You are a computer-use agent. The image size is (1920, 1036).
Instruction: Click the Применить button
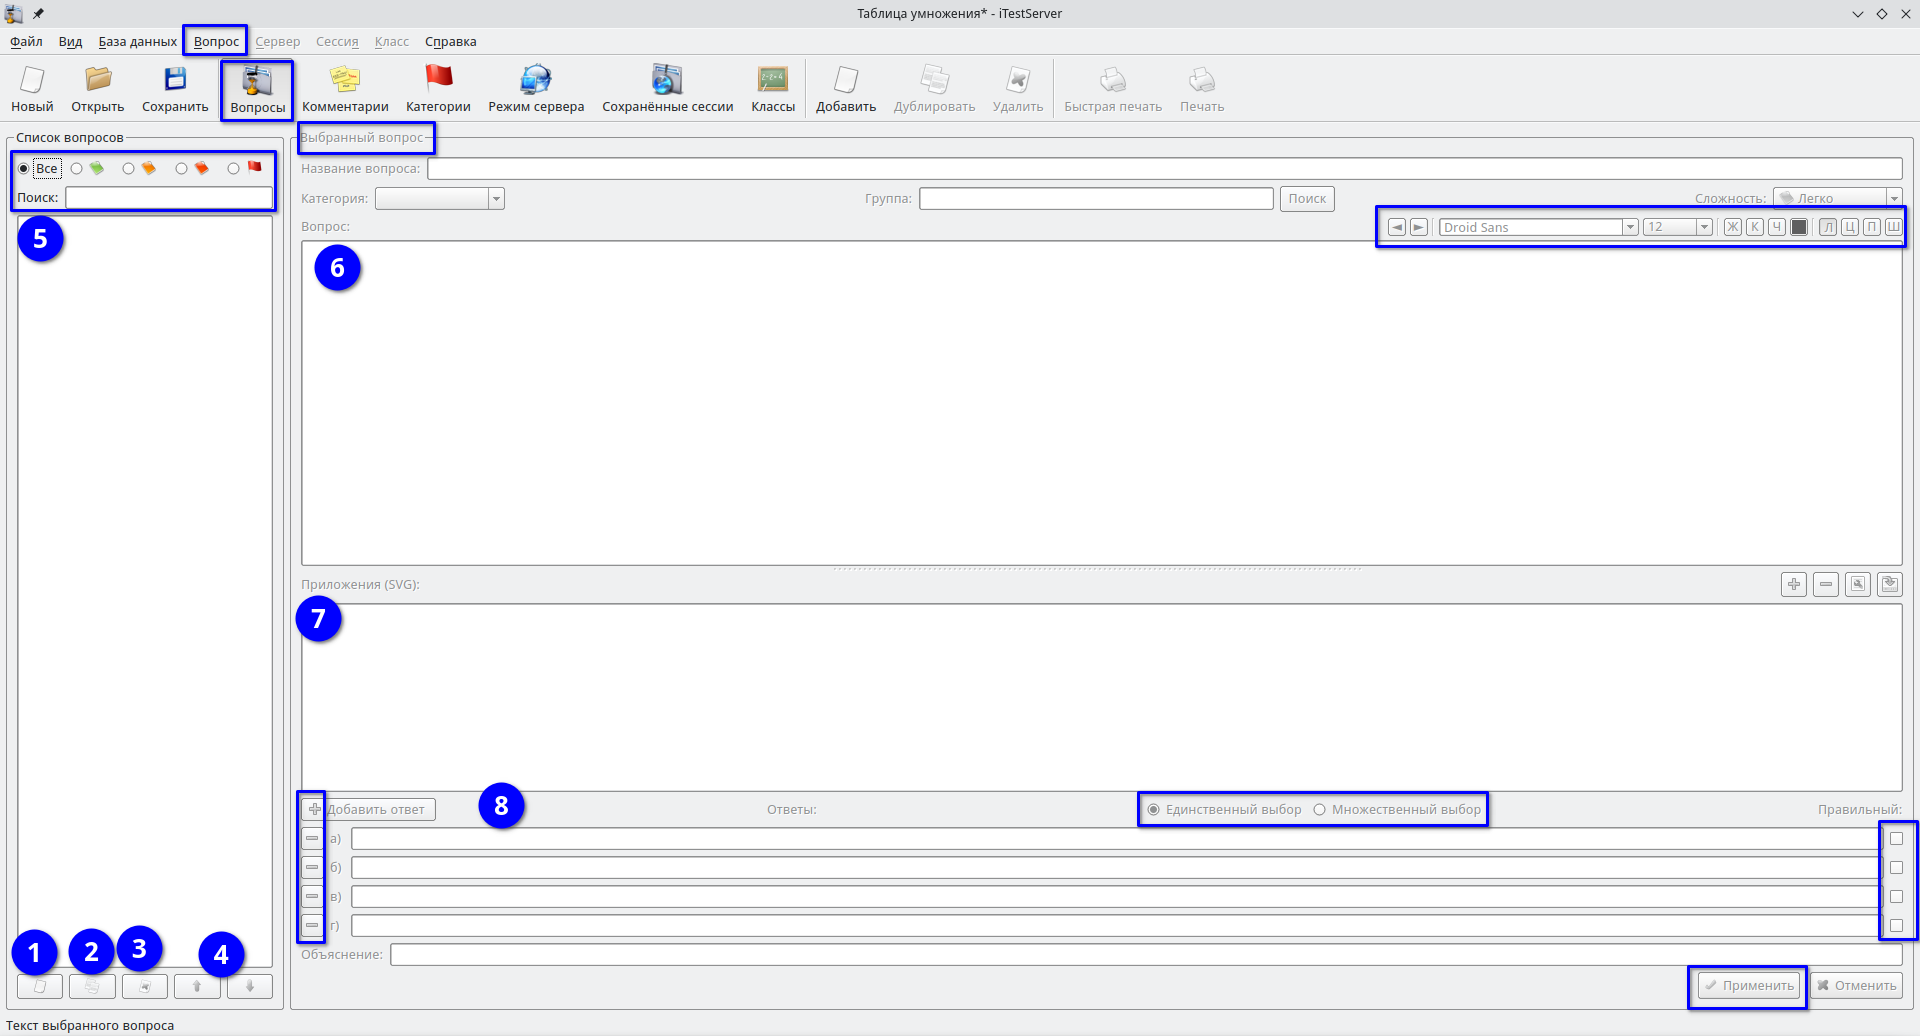pyautogui.click(x=1748, y=986)
